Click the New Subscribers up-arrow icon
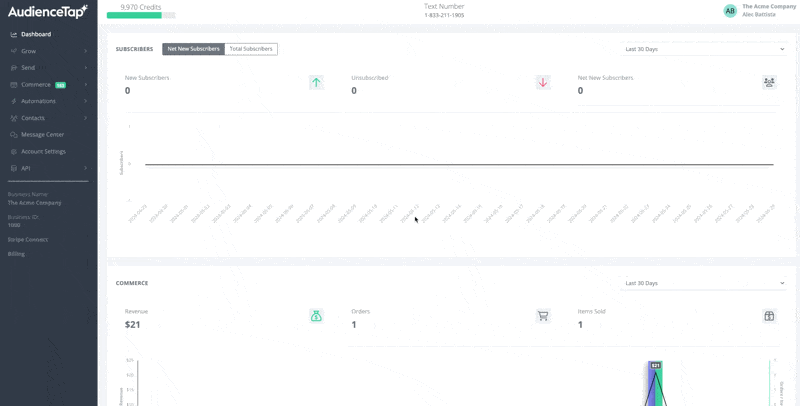The image size is (800, 406). pyautogui.click(x=316, y=83)
